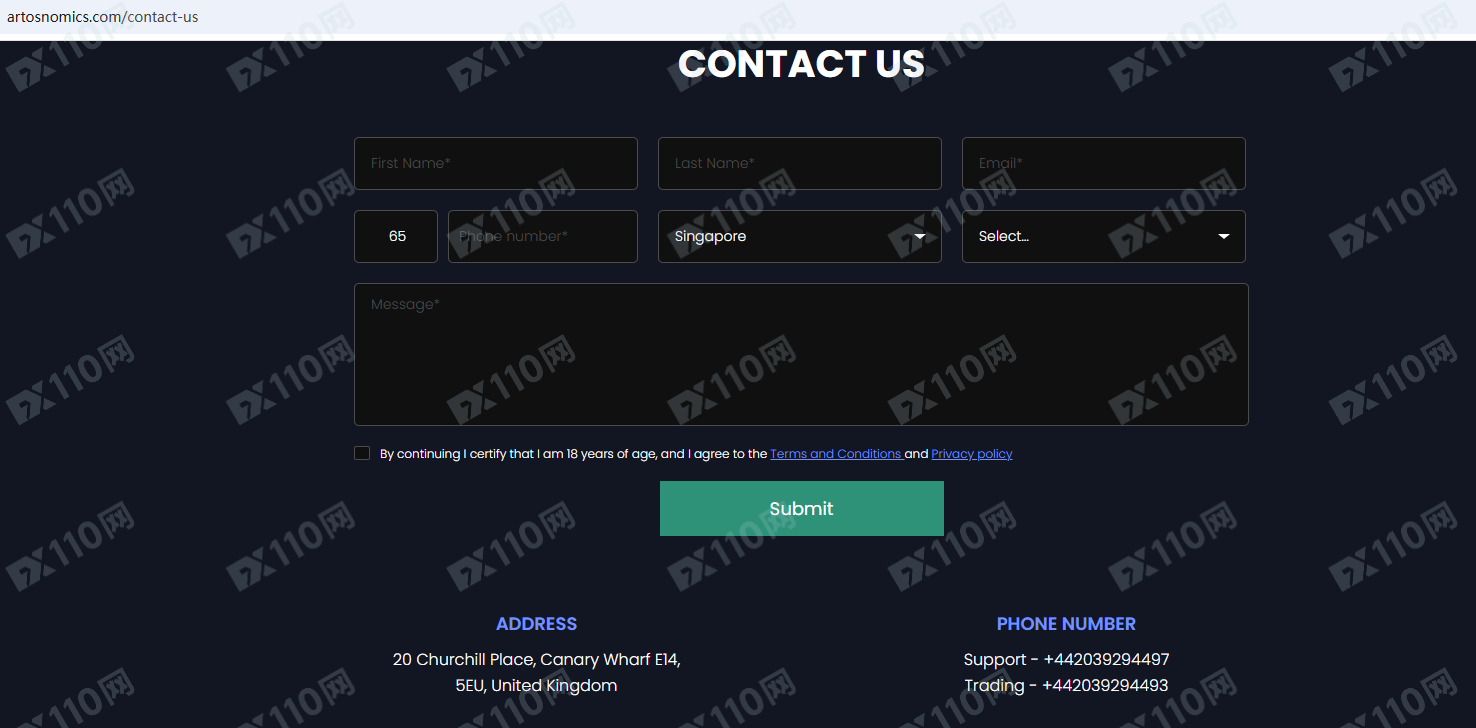
Task: Open the Privacy policy link
Action: (972, 454)
